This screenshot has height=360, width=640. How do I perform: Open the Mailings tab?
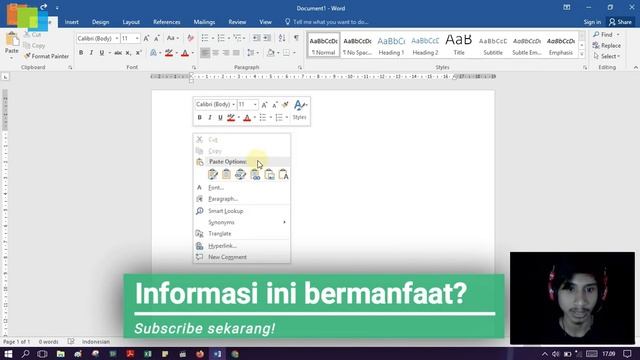(204, 22)
